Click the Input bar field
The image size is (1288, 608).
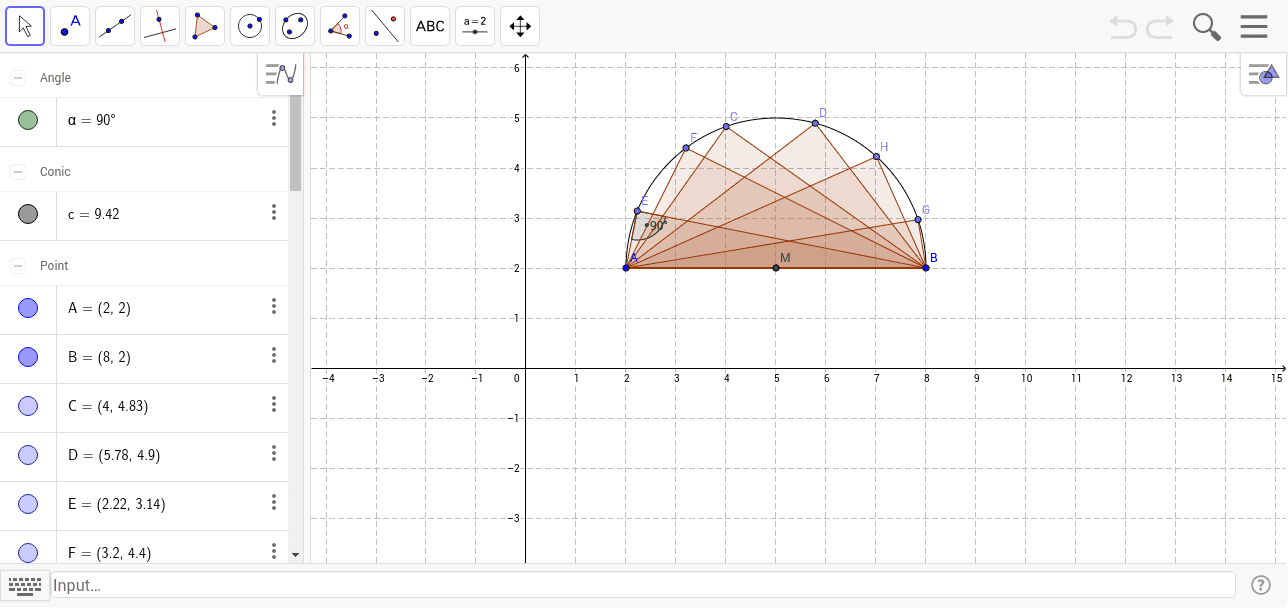click(644, 585)
